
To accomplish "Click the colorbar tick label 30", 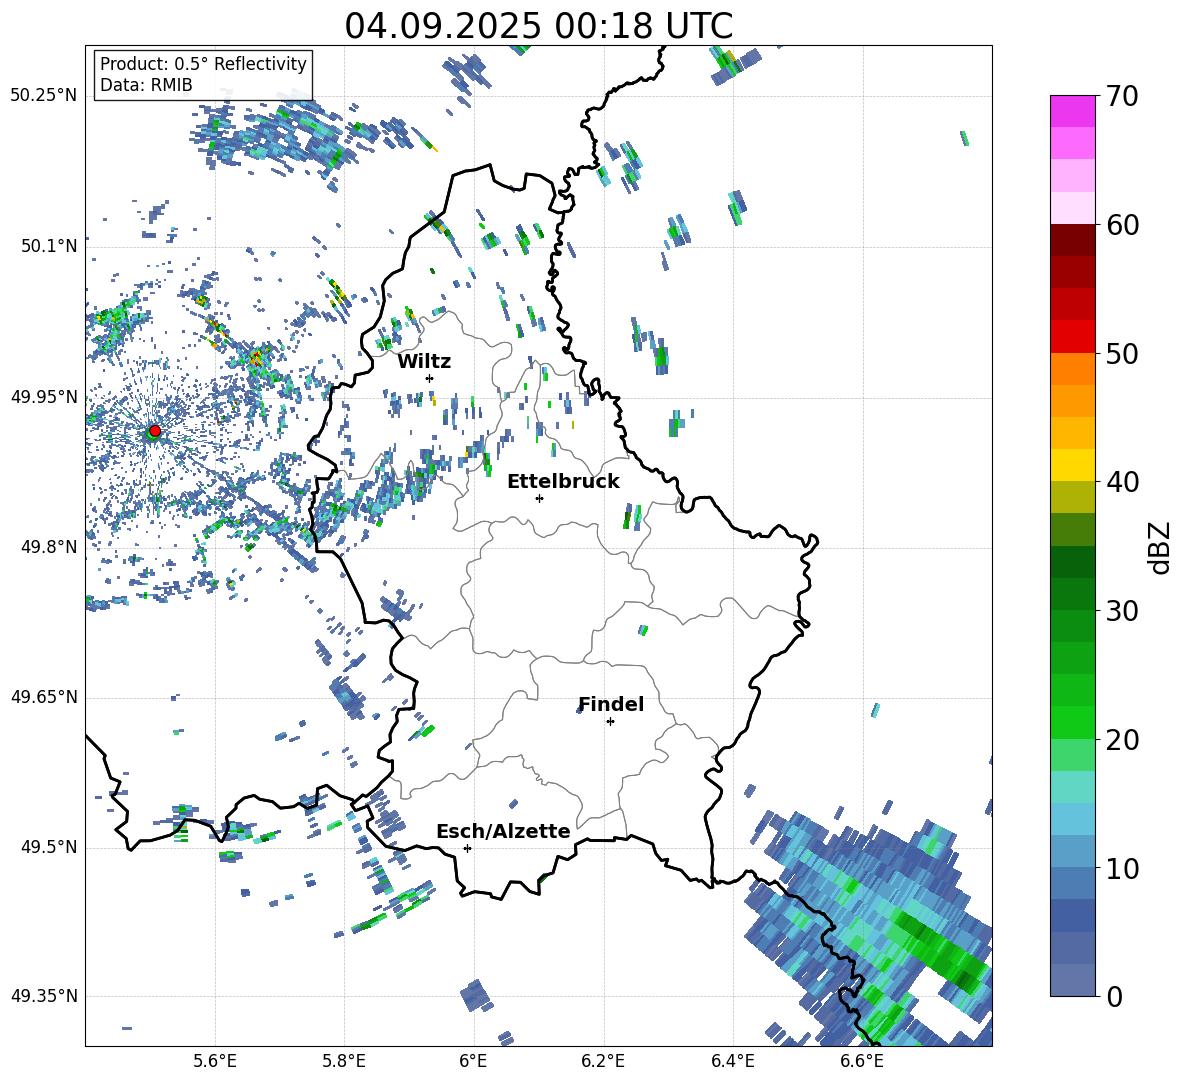I will 1122,611.
